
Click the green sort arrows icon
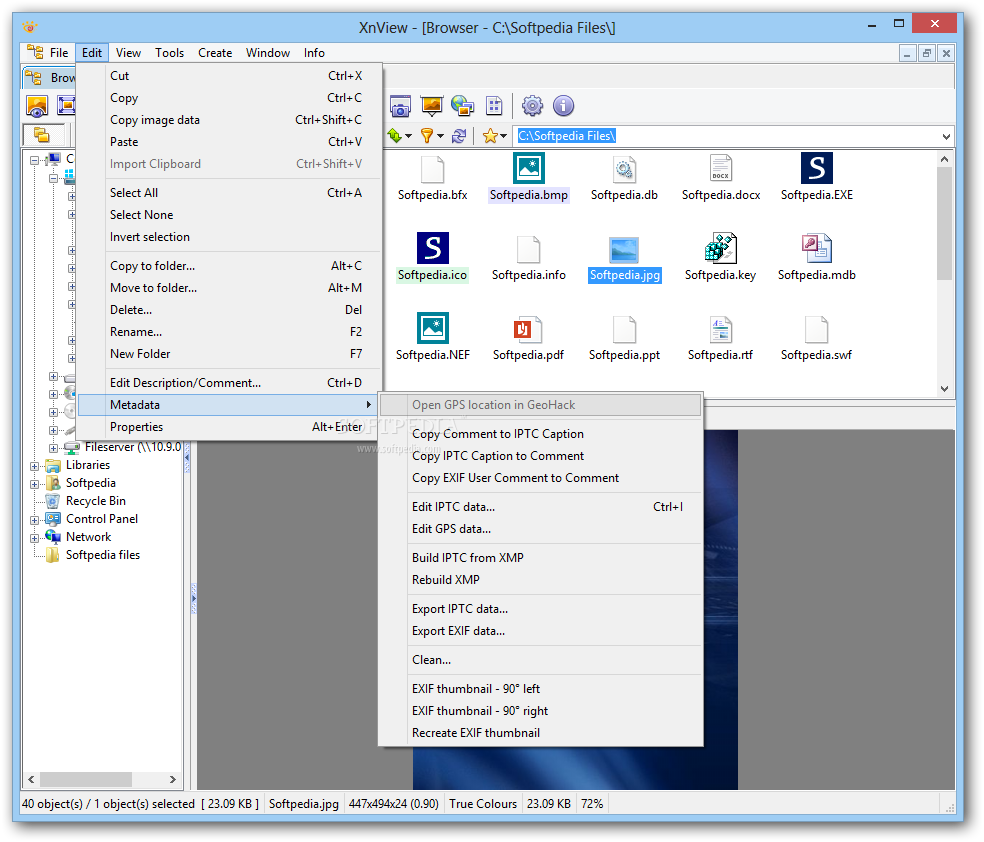tap(395, 136)
